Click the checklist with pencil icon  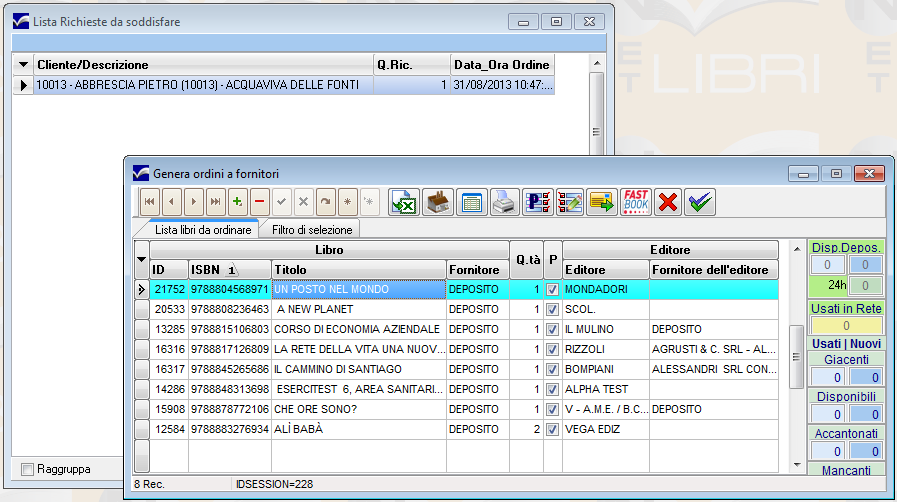pyautogui.click(x=570, y=202)
